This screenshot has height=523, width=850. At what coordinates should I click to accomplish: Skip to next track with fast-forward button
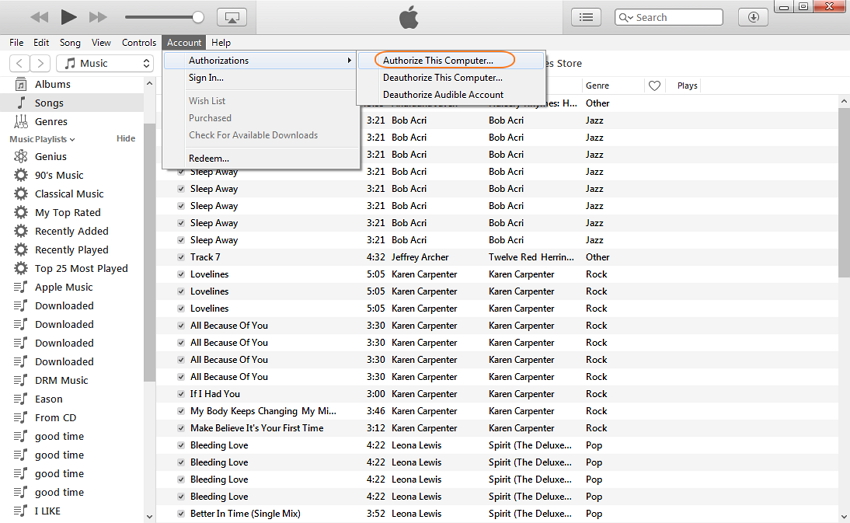point(98,17)
